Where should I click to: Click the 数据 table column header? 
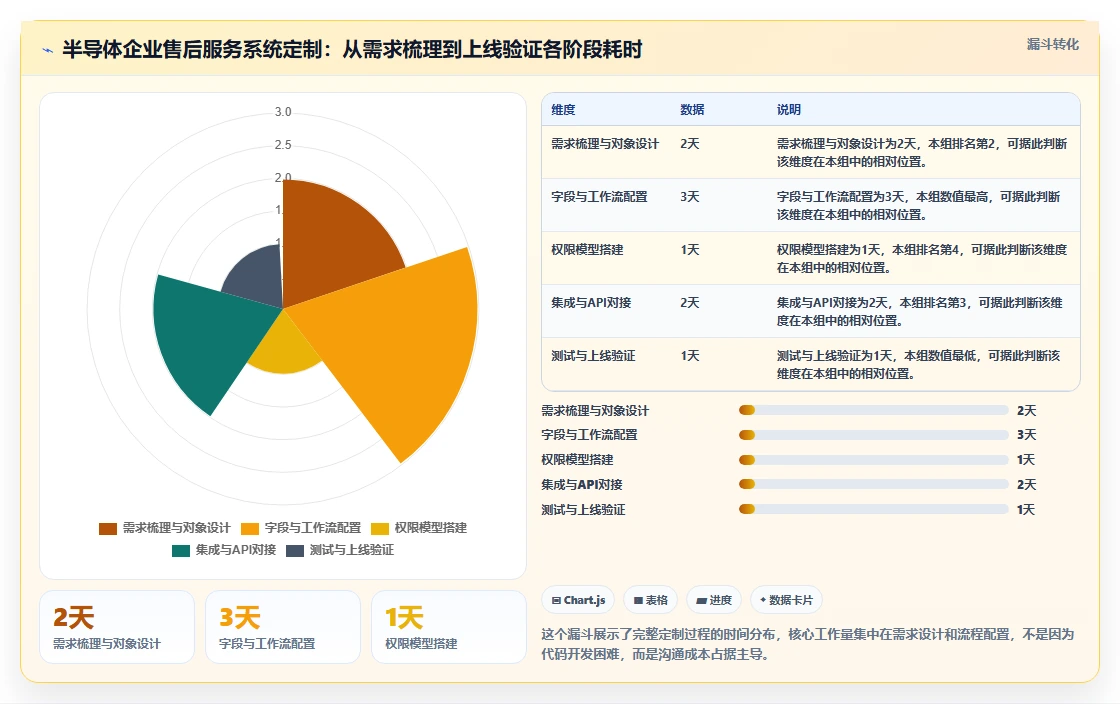tap(692, 110)
